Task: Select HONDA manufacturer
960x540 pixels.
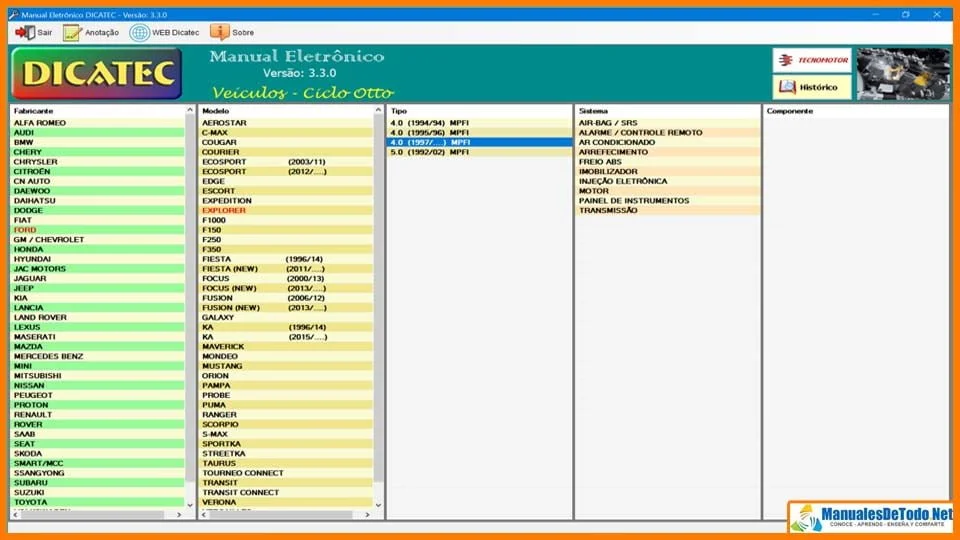Action: [x=98, y=250]
